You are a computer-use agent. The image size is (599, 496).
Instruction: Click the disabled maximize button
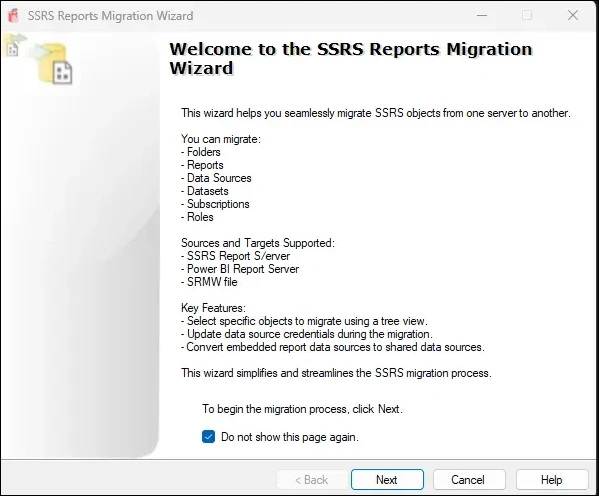tap(527, 16)
